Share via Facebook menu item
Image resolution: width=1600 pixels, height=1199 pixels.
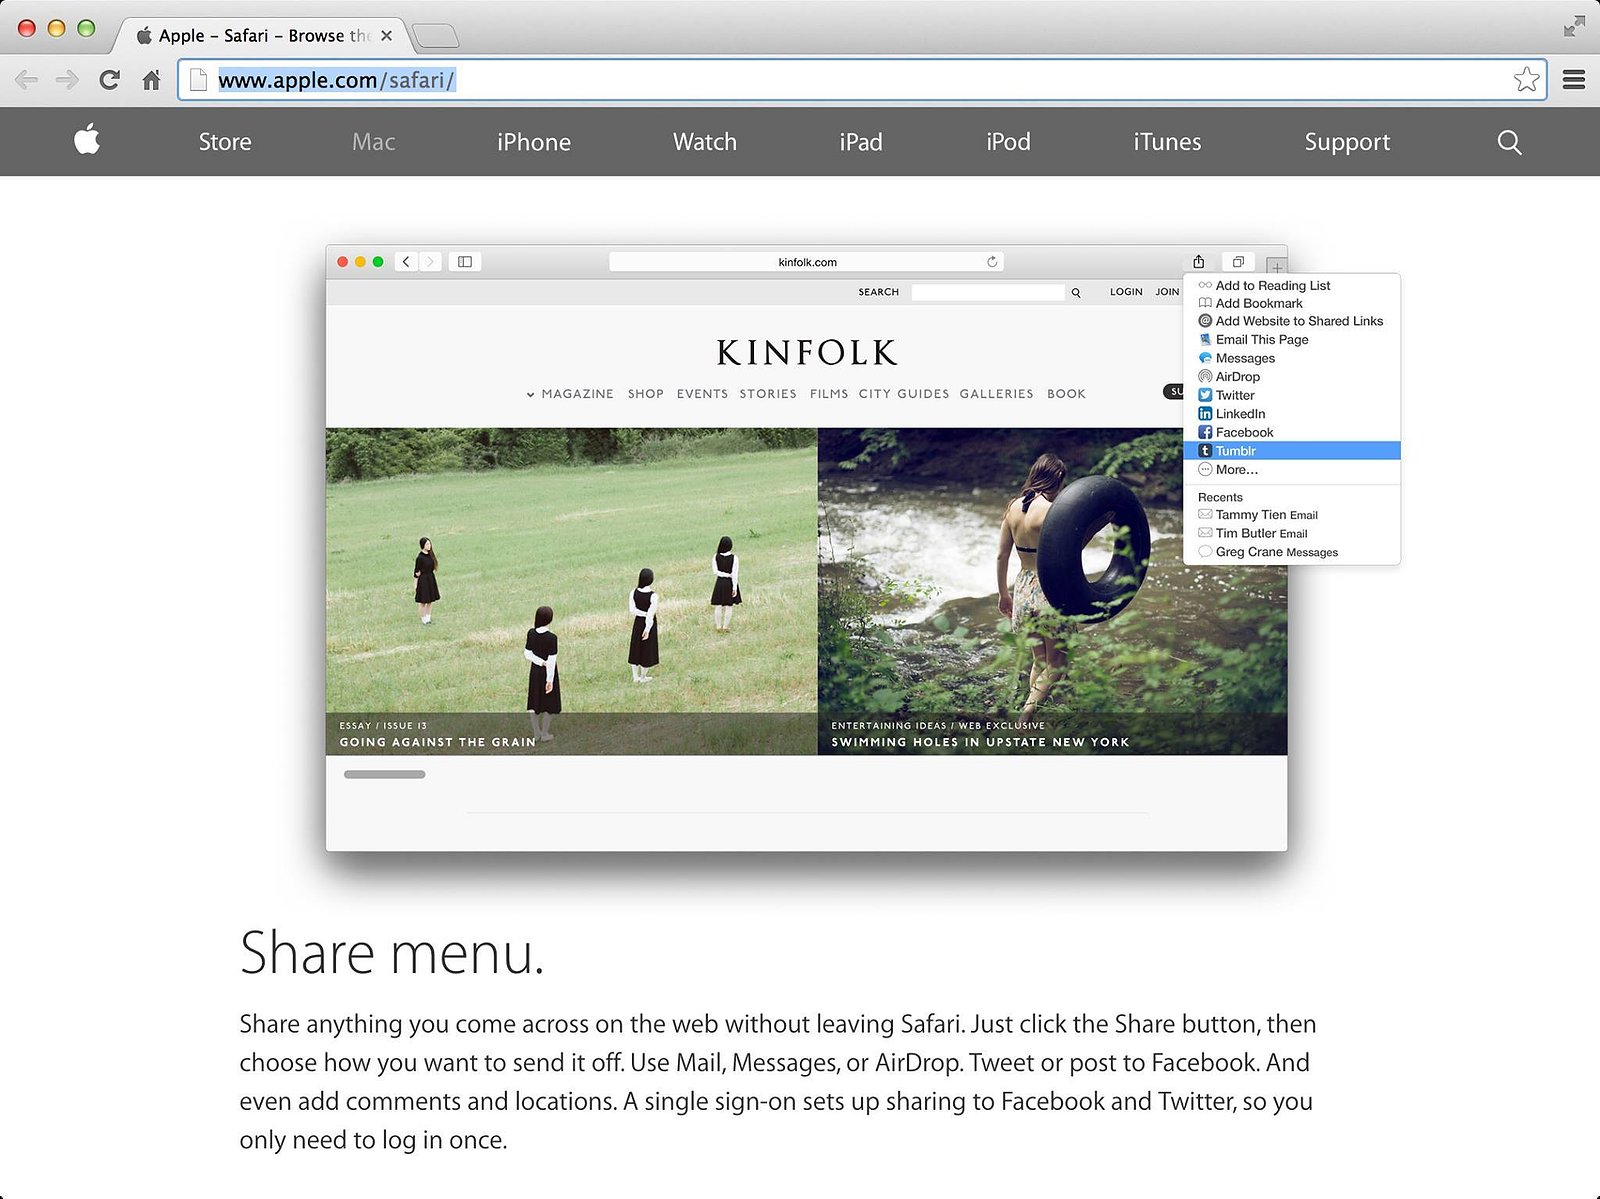1291,432
